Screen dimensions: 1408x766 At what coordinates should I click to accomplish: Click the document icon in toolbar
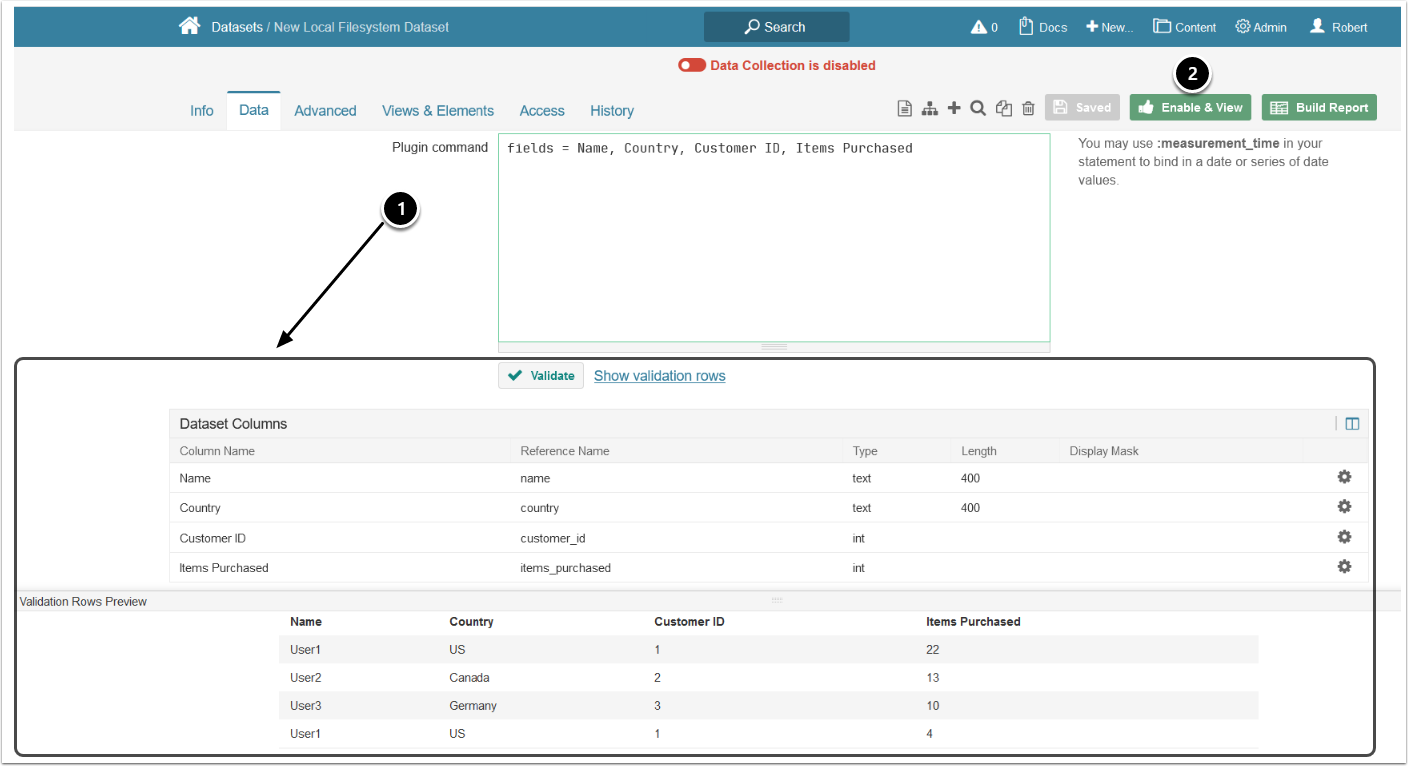point(904,108)
